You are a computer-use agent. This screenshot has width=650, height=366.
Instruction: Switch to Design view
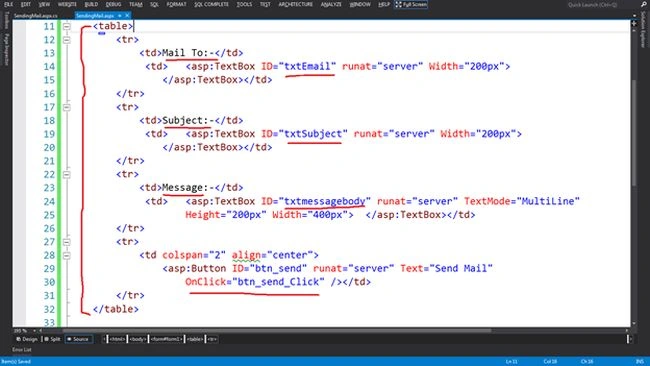click(x=27, y=339)
